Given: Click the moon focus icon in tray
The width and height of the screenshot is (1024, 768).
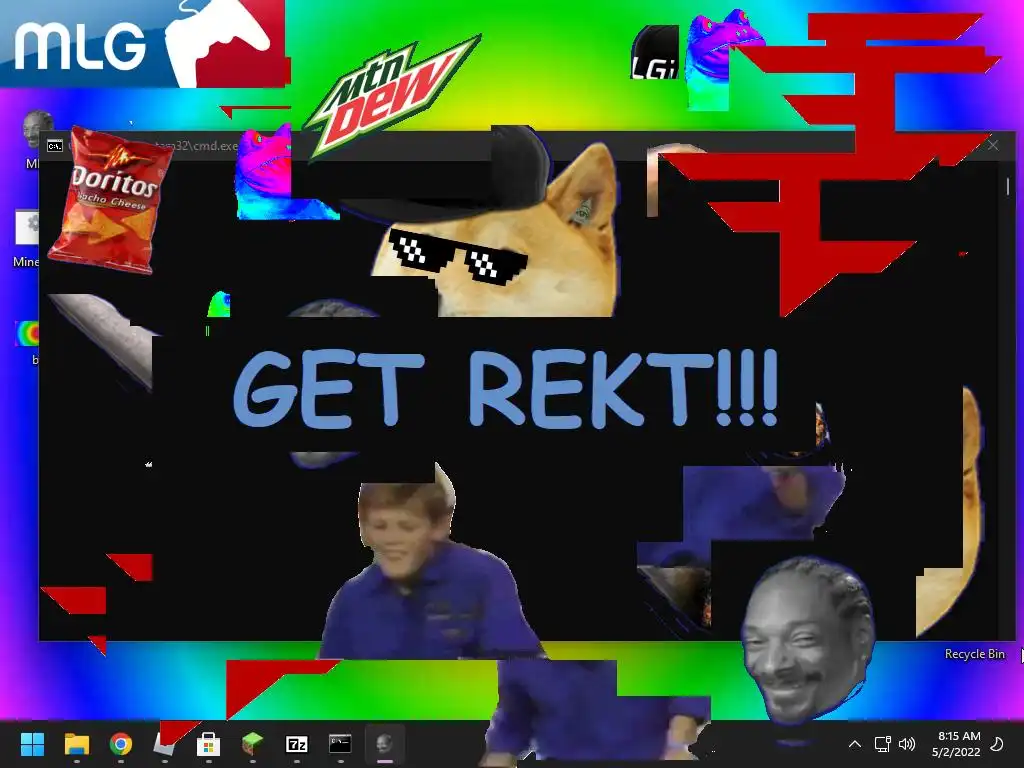Looking at the screenshot, I should tap(997, 743).
